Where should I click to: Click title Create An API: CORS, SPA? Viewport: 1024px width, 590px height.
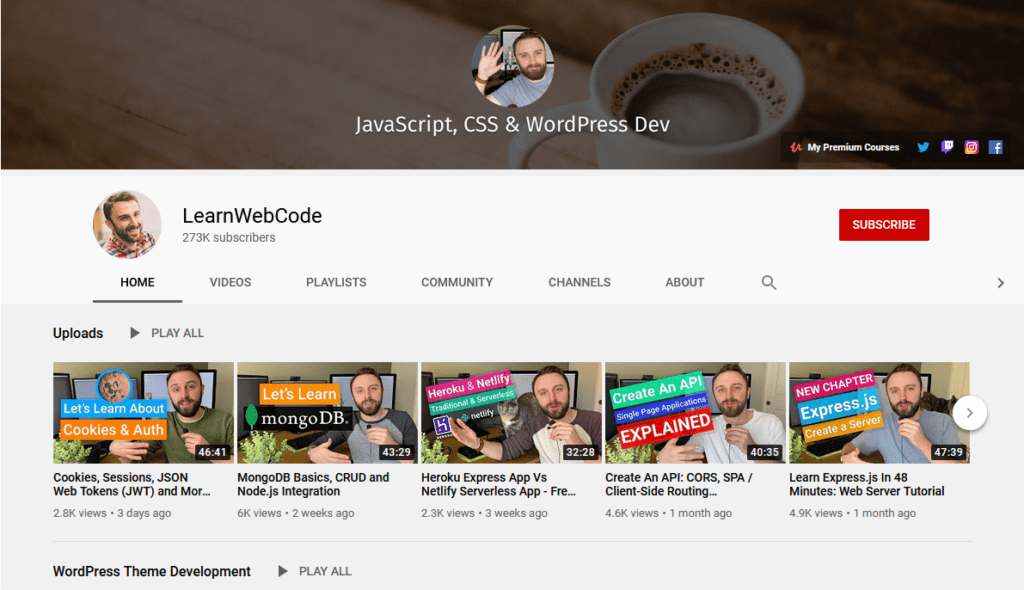(679, 484)
